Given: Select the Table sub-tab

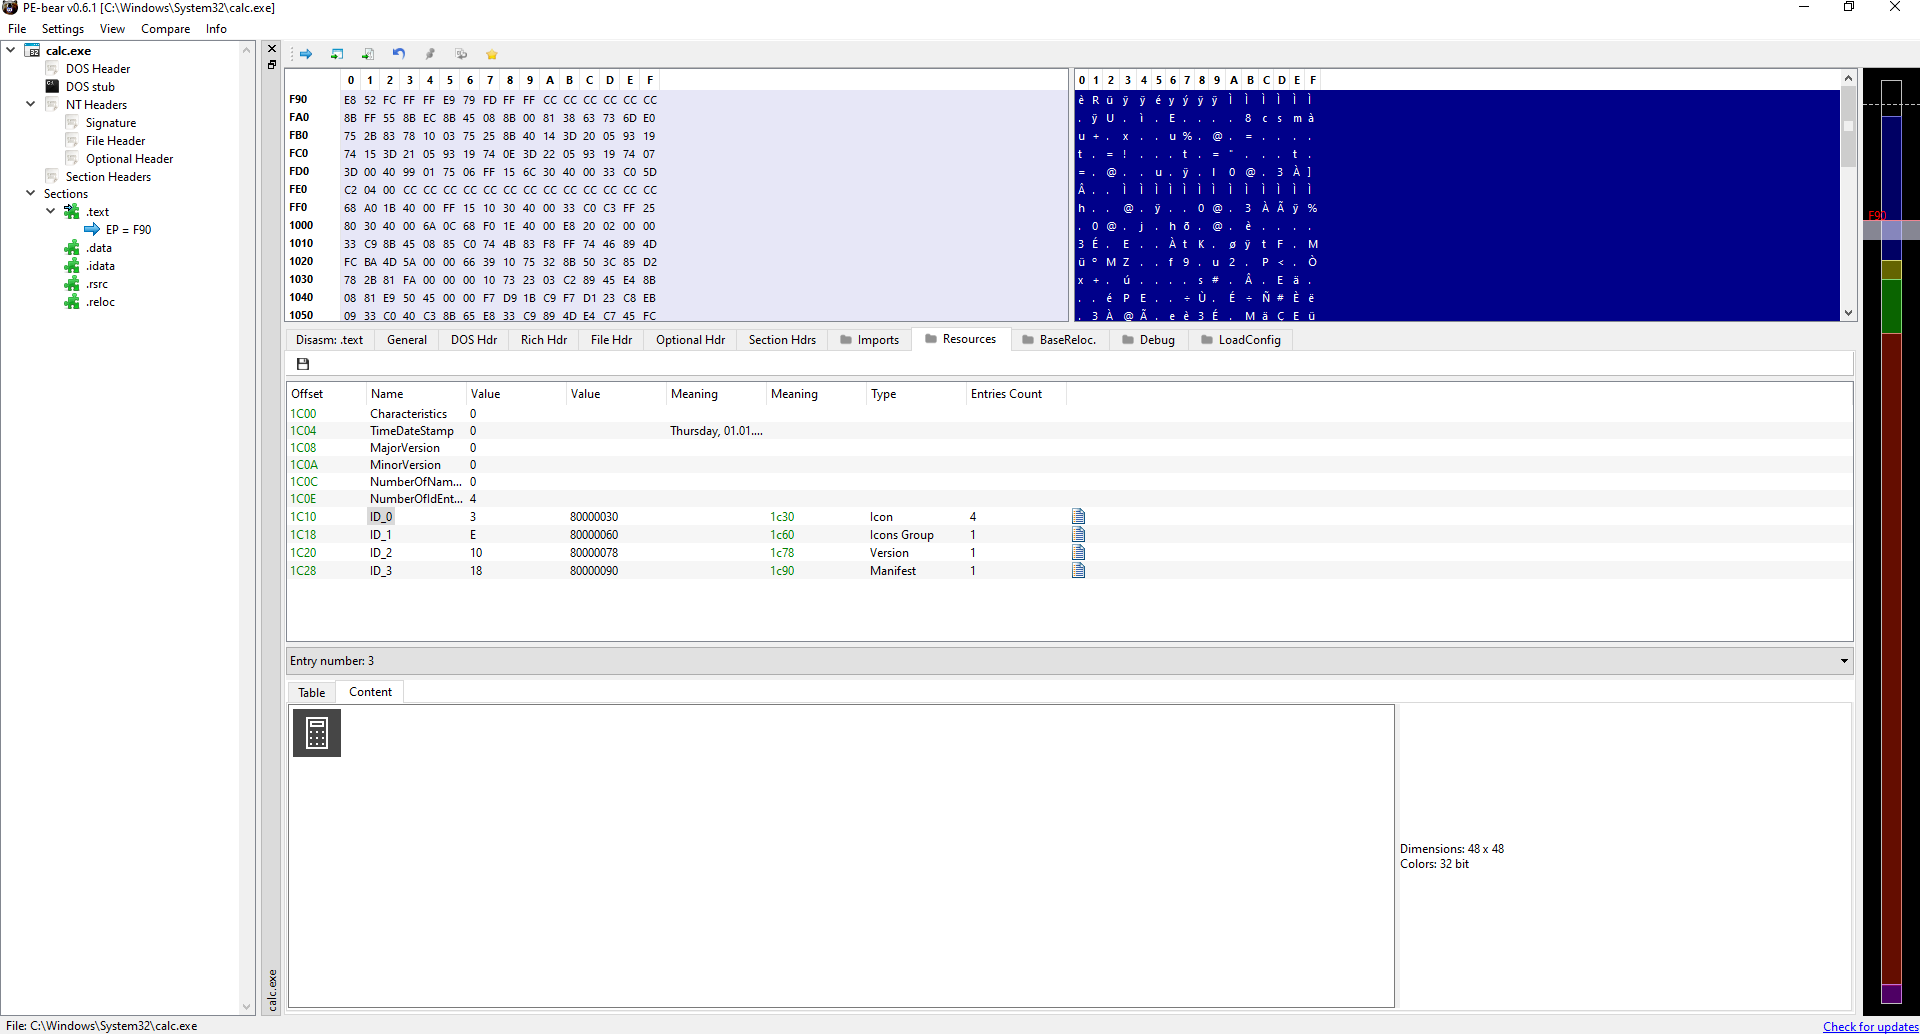Looking at the screenshot, I should point(312,692).
